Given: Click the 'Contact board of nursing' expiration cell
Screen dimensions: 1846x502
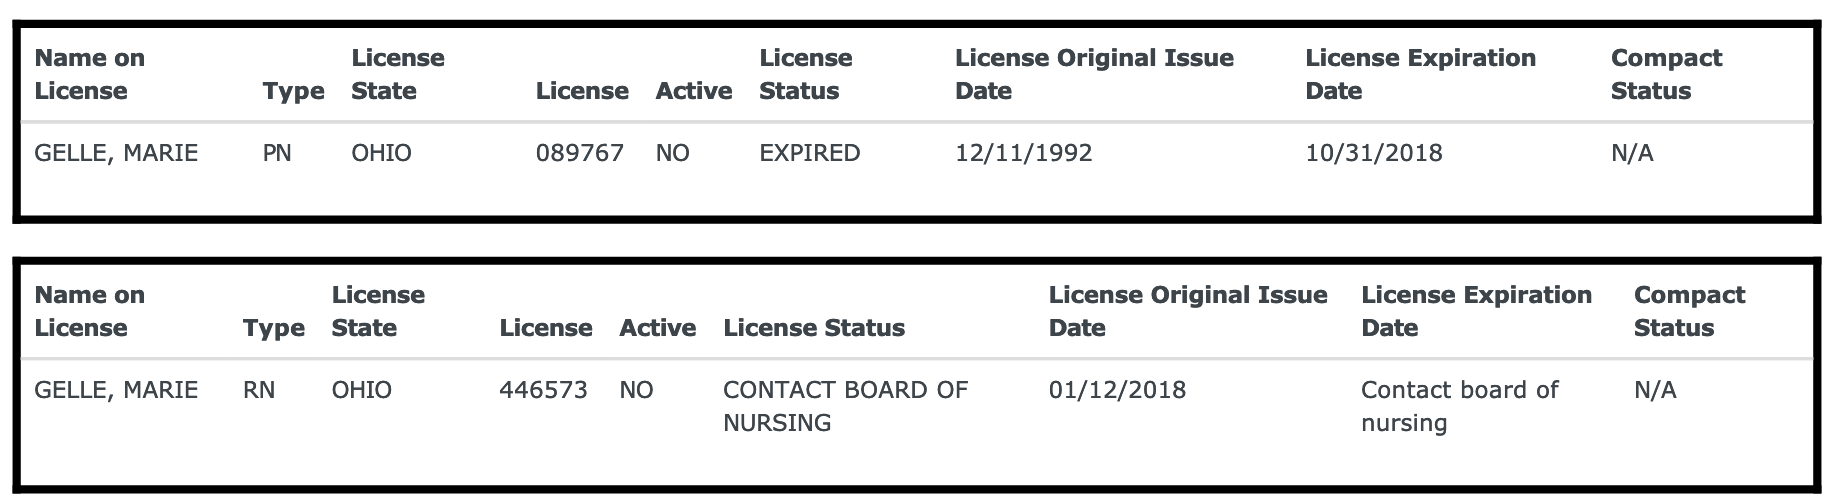Looking at the screenshot, I should click(1459, 405).
